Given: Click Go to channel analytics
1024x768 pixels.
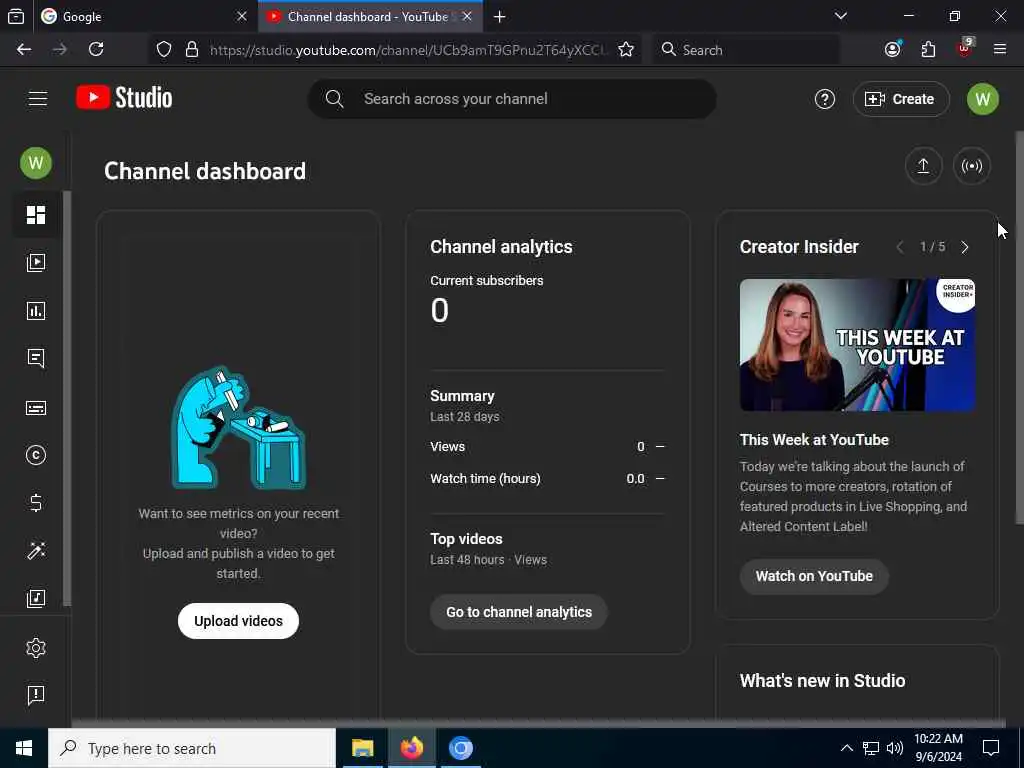Looking at the screenshot, I should (519, 612).
